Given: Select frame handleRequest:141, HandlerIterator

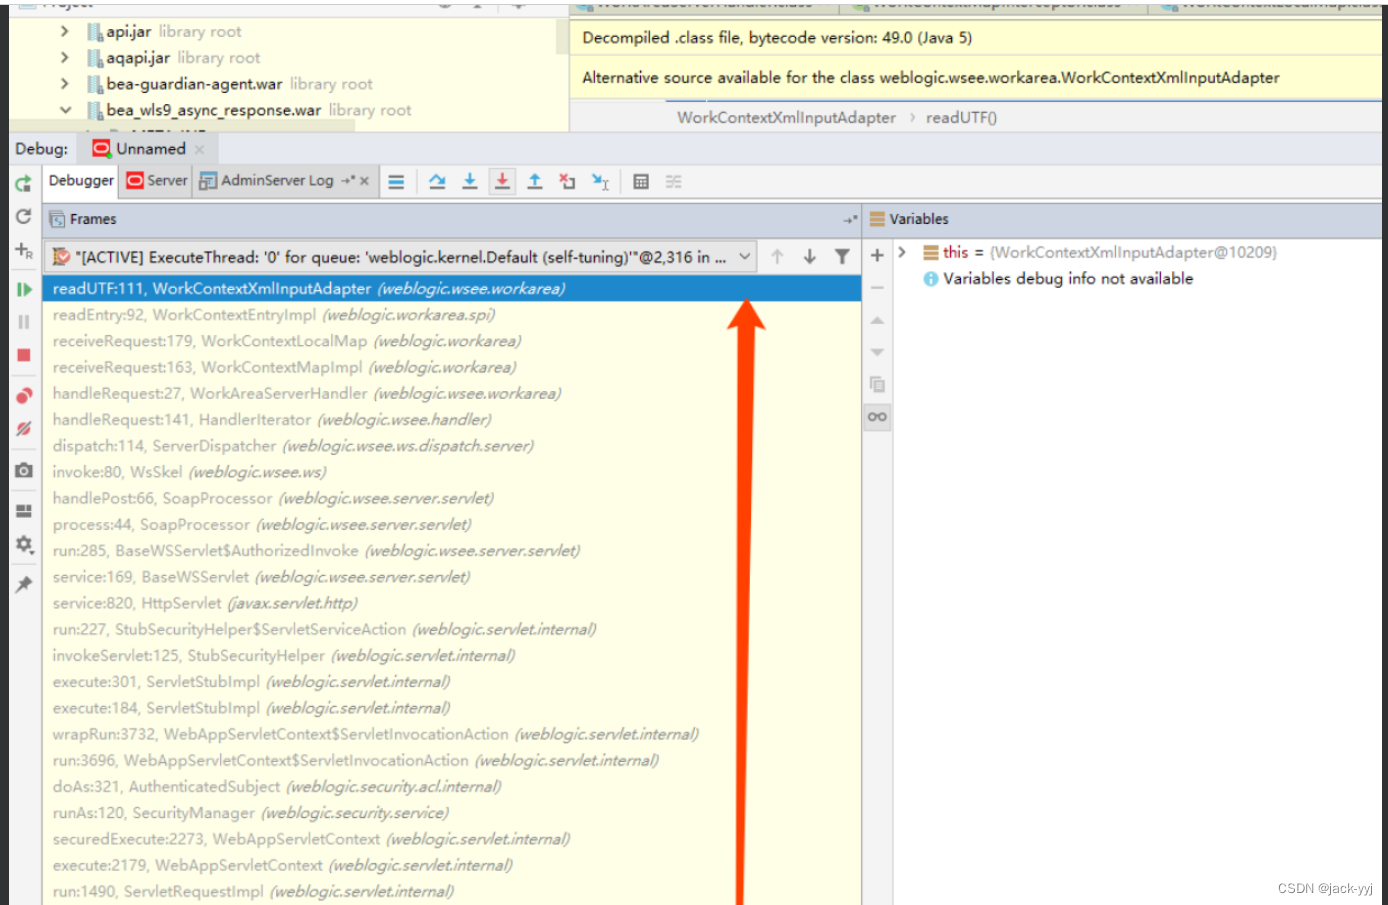Looking at the screenshot, I should coord(452,420).
